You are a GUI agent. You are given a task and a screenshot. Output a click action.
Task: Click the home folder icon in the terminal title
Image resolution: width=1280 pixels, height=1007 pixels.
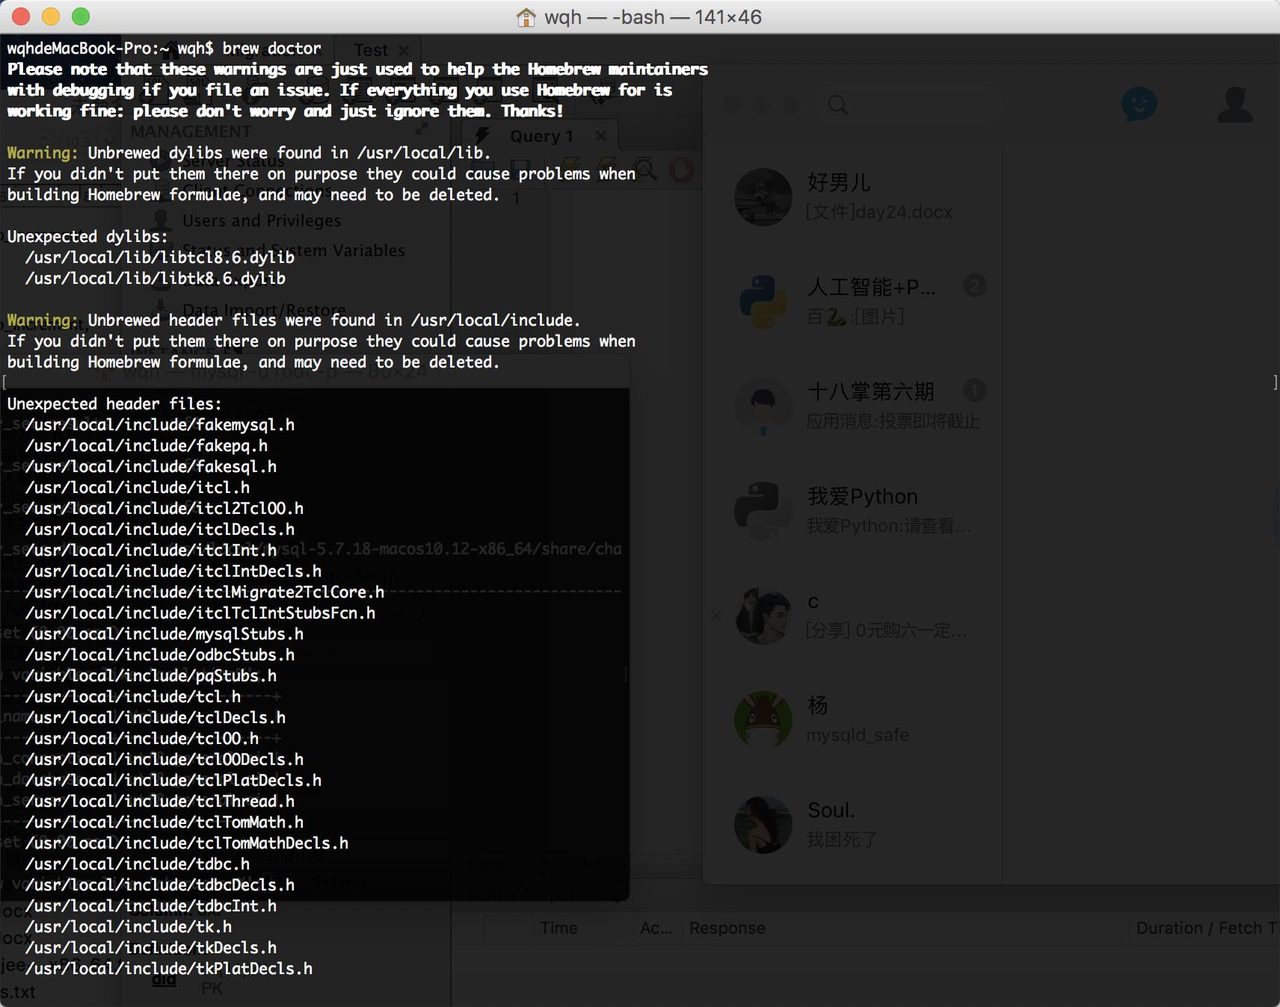[x=526, y=17]
